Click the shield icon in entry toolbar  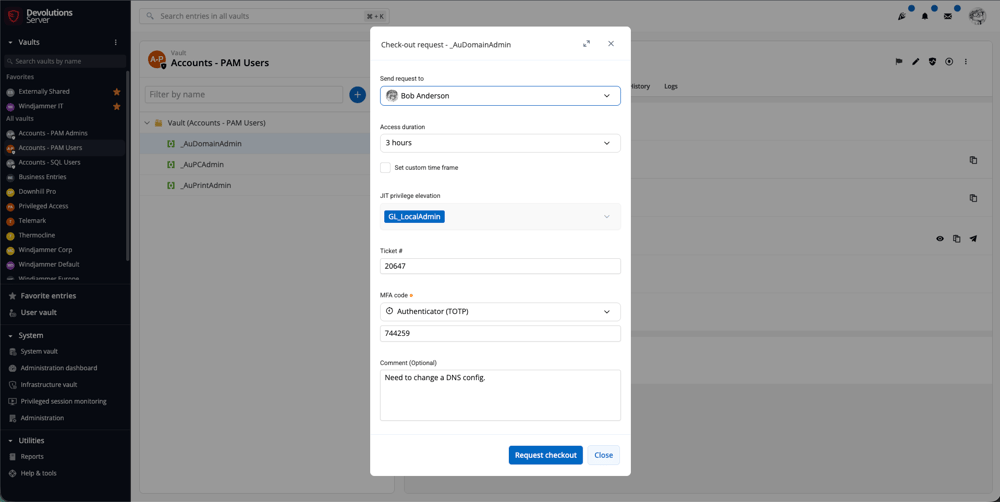(932, 62)
